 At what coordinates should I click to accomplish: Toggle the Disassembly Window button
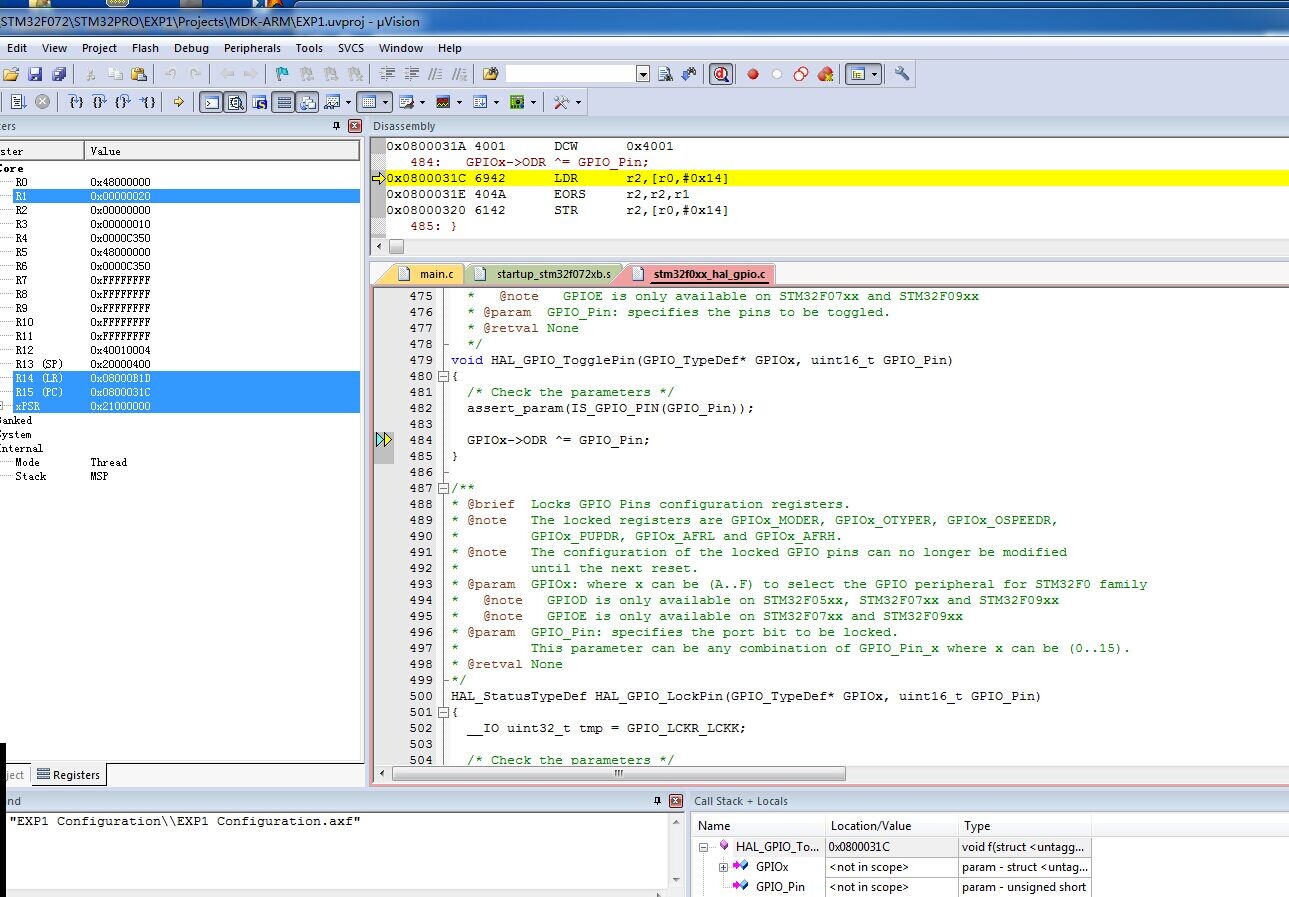235,102
